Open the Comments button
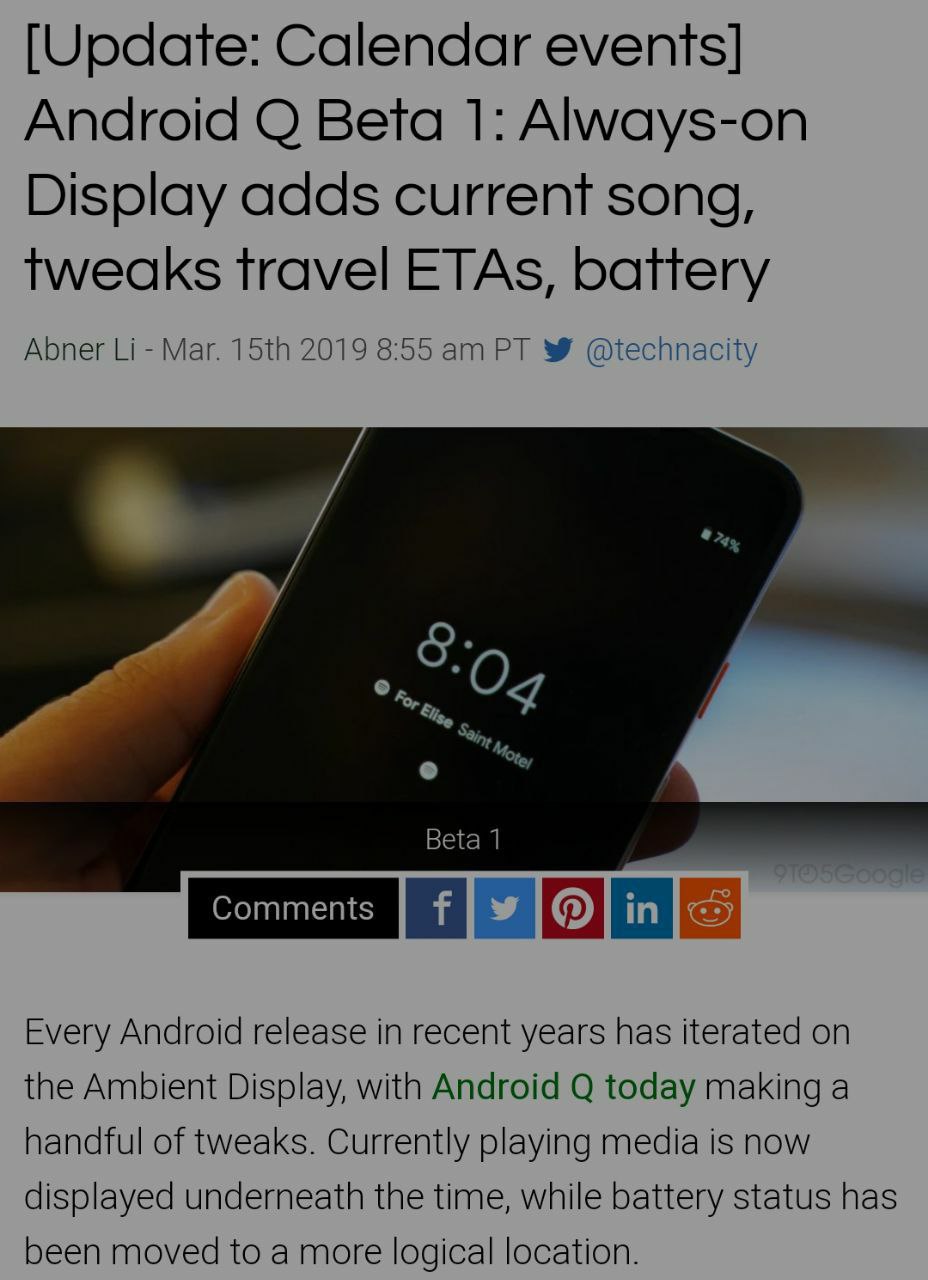Viewport: 928px width, 1280px height. 293,908
